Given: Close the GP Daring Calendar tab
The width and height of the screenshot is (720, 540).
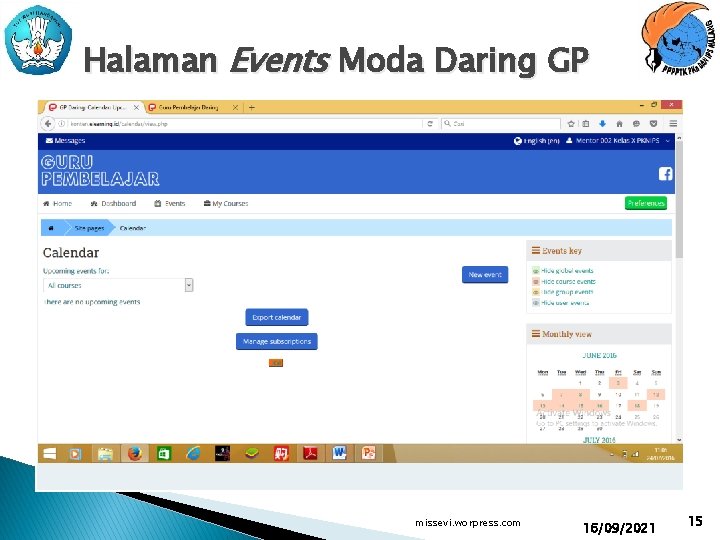Looking at the screenshot, I should [x=136, y=107].
